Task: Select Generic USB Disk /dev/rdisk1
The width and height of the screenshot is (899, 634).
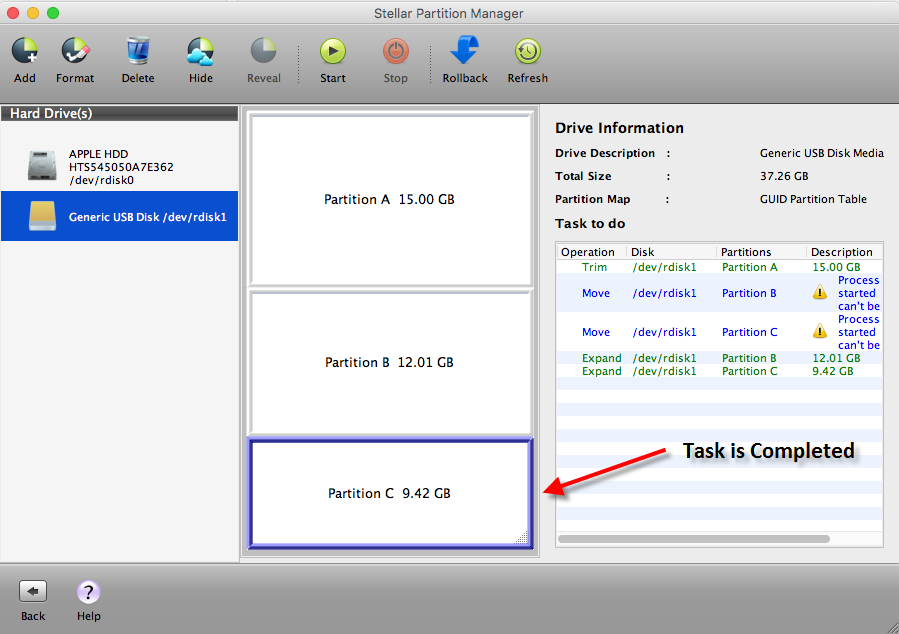Action: pos(119,216)
